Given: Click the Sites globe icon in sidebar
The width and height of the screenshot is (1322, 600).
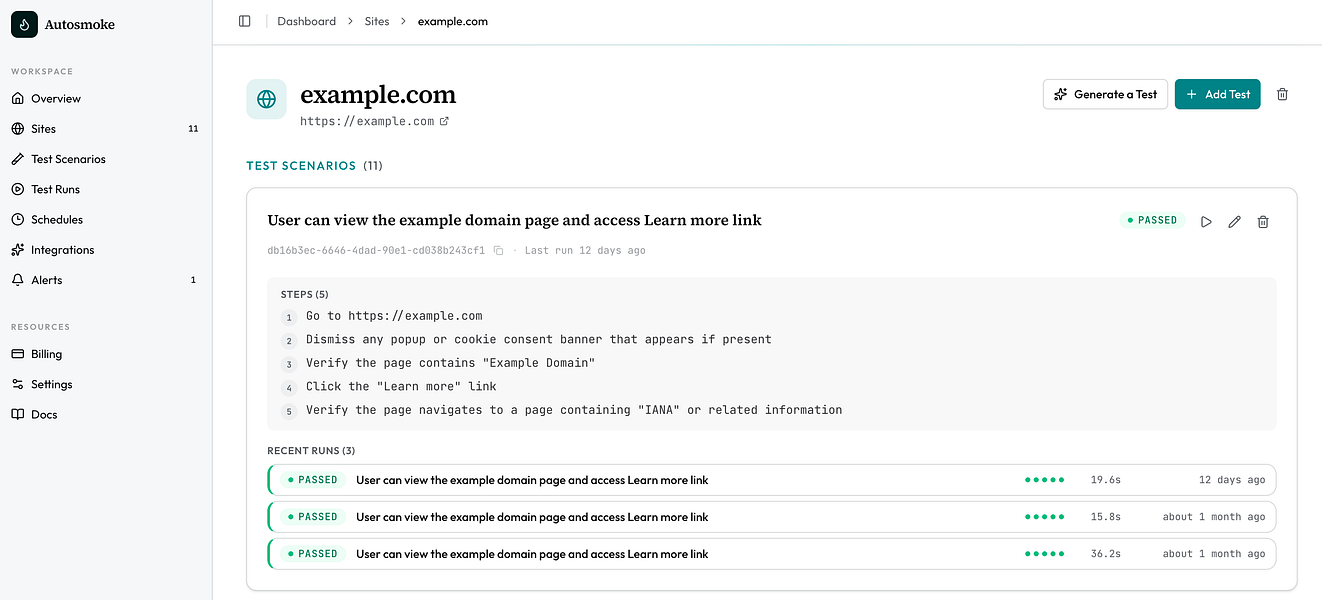Looking at the screenshot, I should tap(18, 129).
